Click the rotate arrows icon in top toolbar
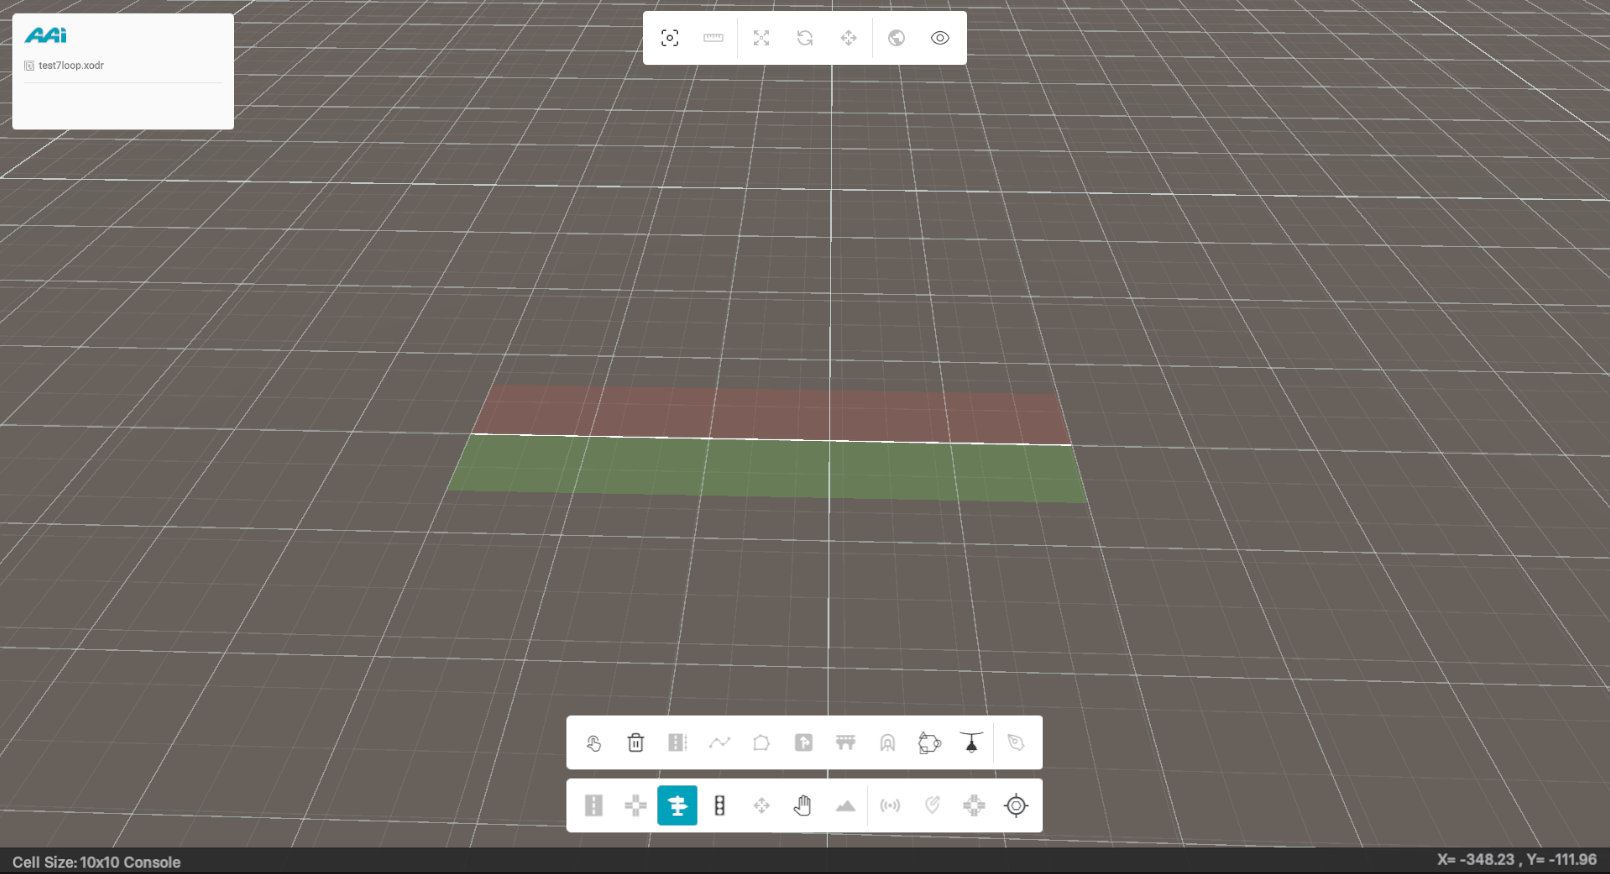 (x=805, y=38)
